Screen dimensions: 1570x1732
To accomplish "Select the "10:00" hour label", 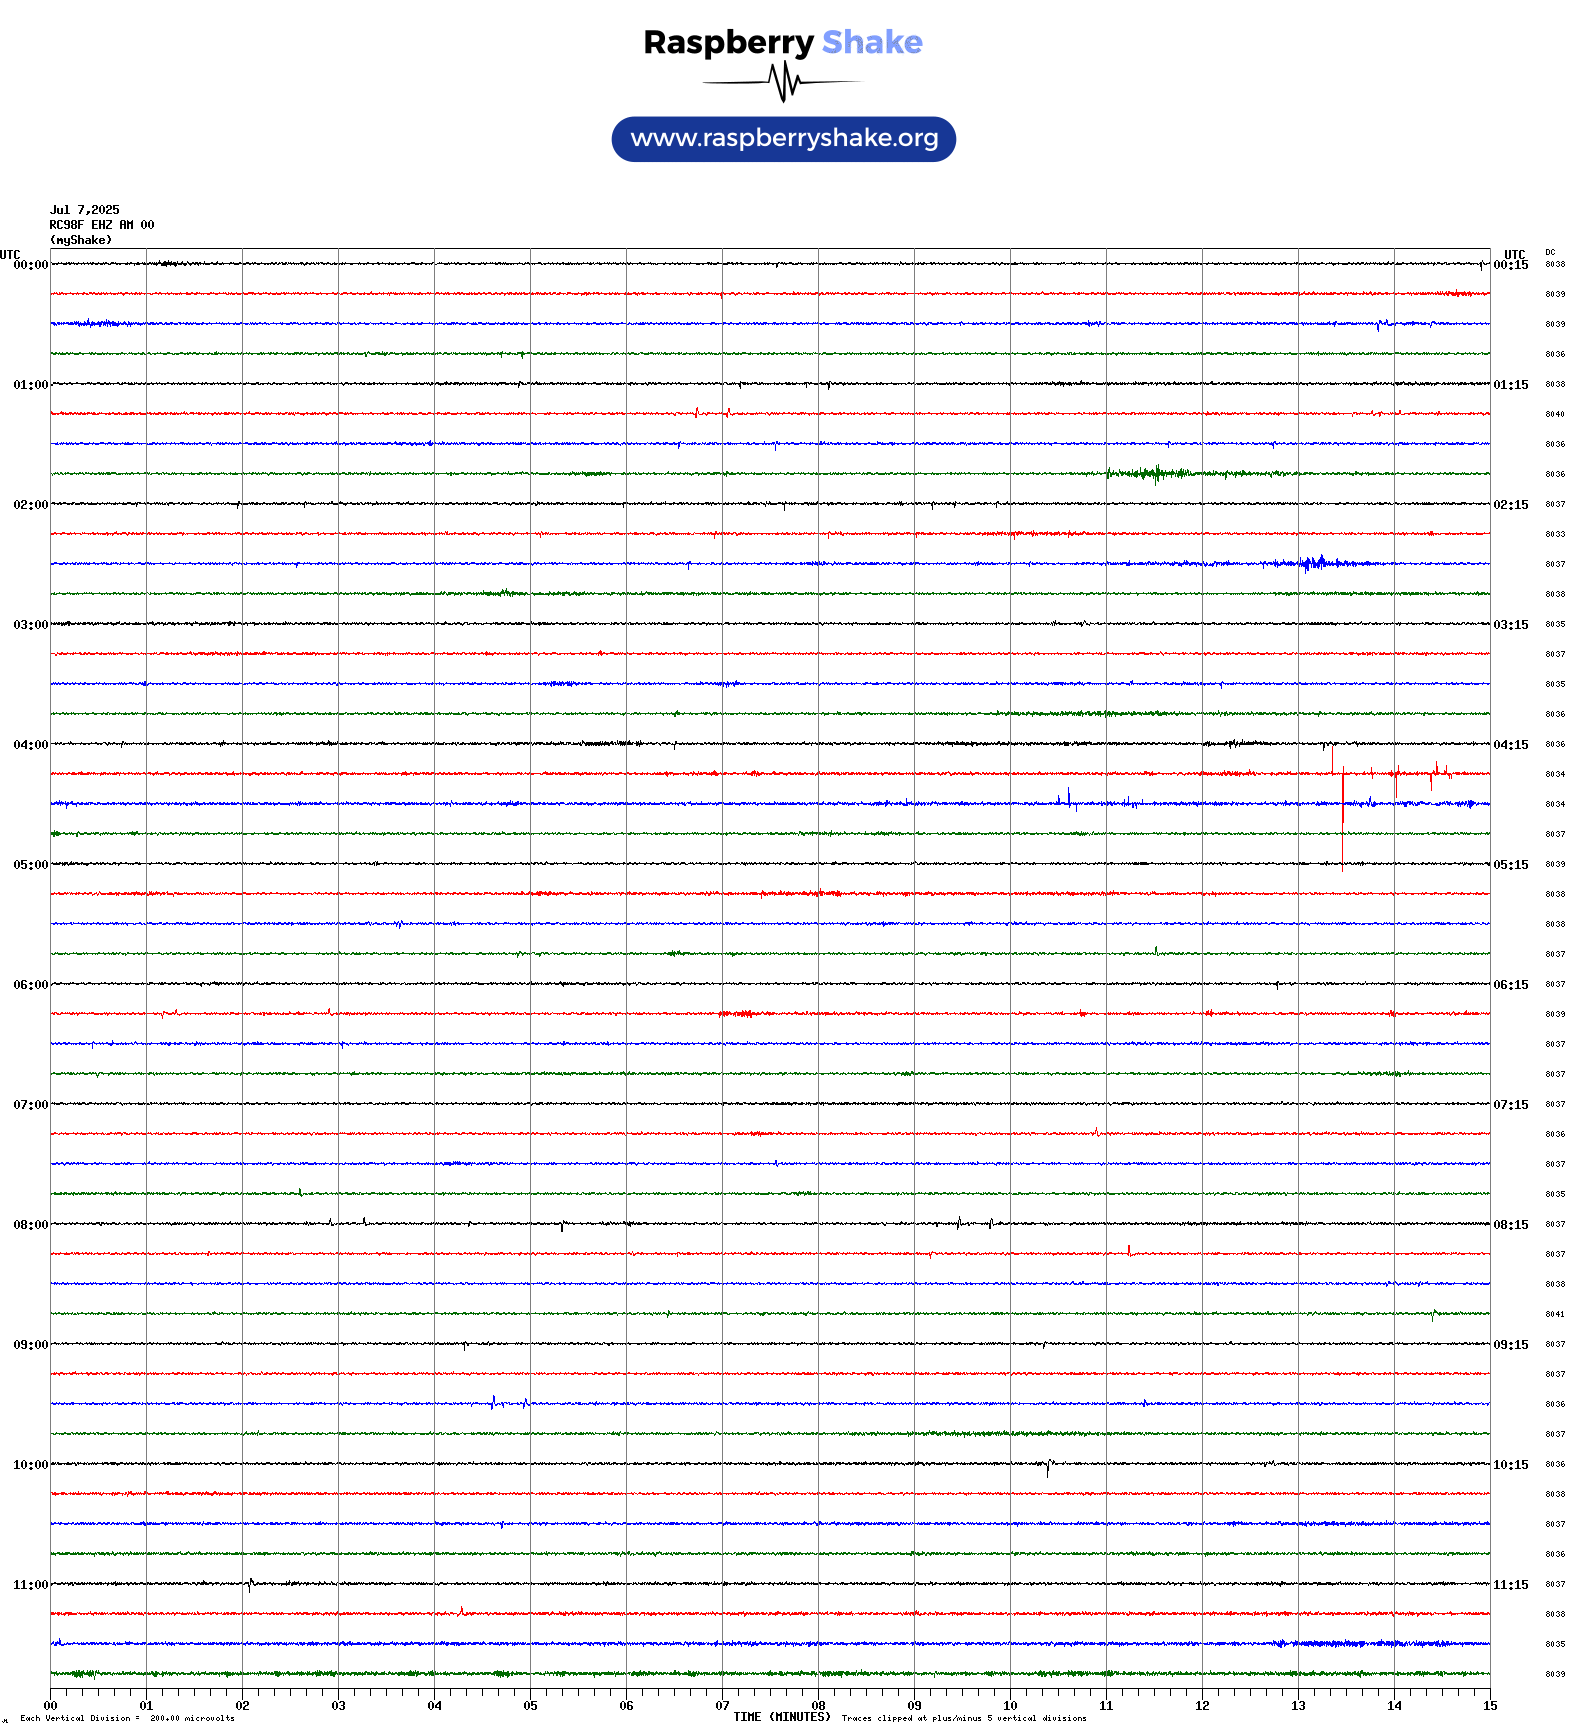I will [31, 1465].
